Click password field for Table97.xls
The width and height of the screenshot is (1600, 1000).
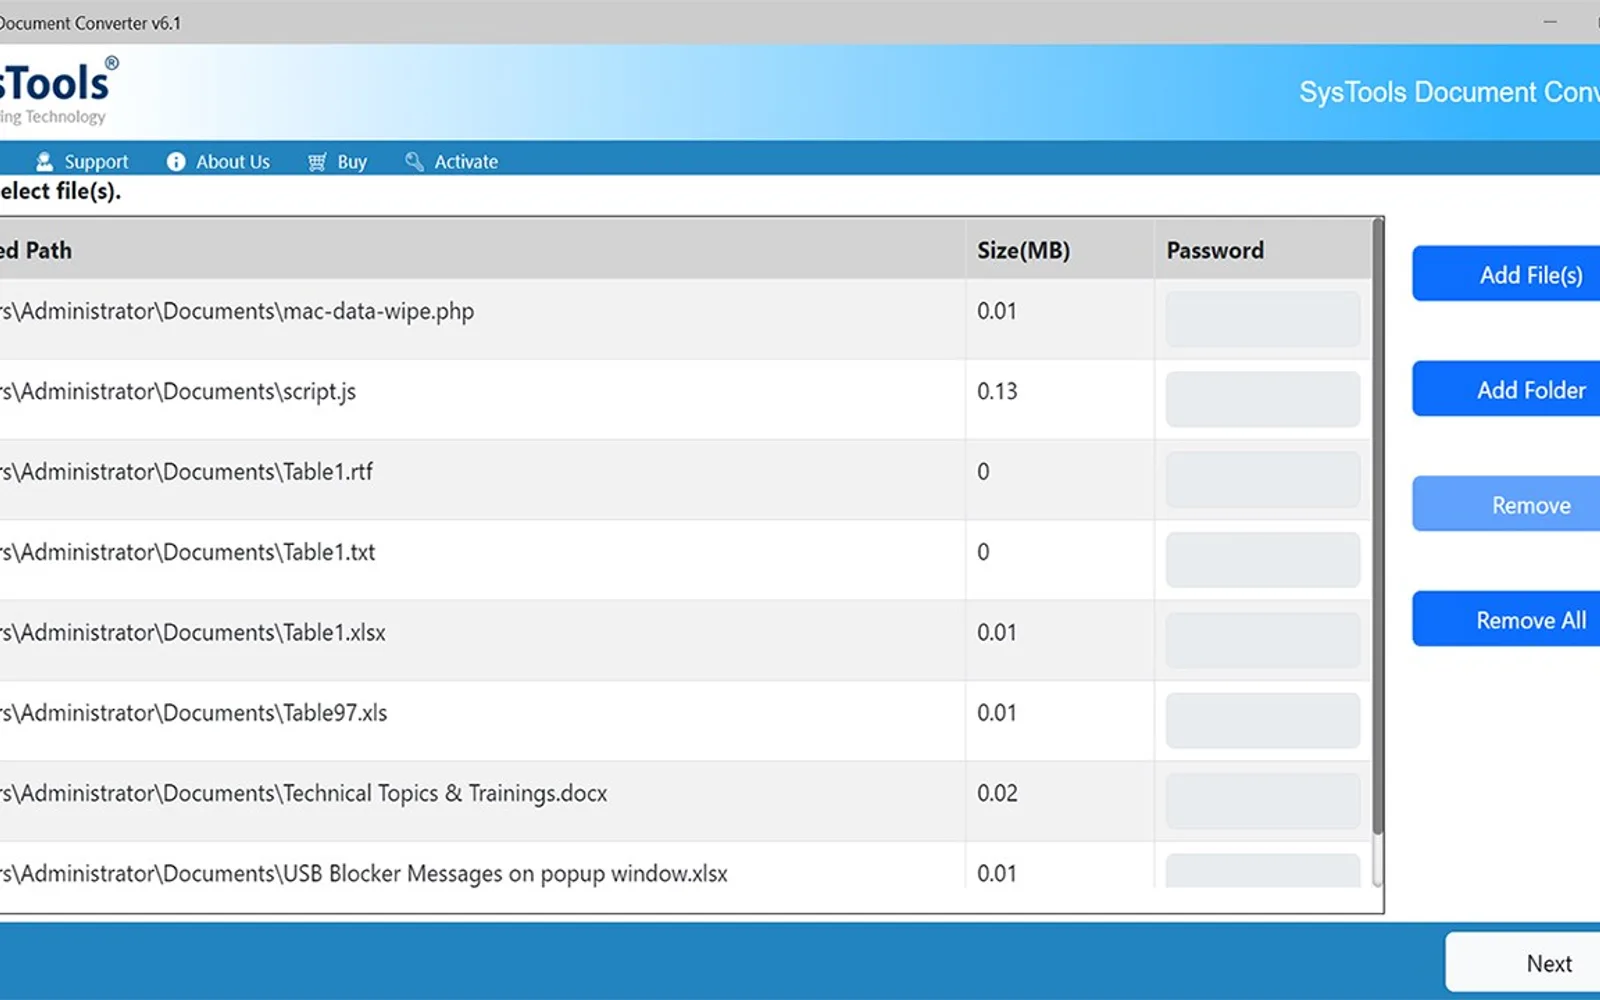pyautogui.click(x=1262, y=720)
